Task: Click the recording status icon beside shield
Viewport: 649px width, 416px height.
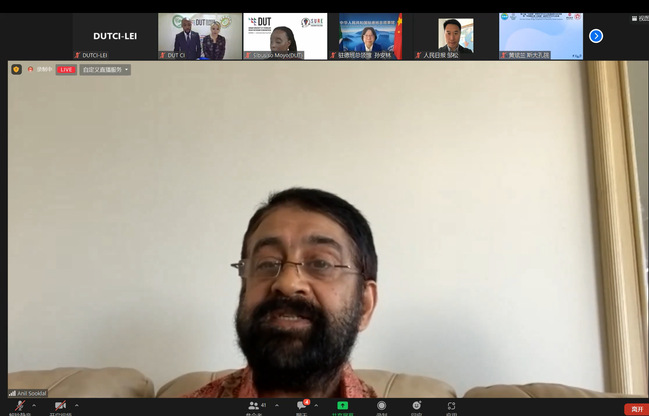Action: click(31, 69)
